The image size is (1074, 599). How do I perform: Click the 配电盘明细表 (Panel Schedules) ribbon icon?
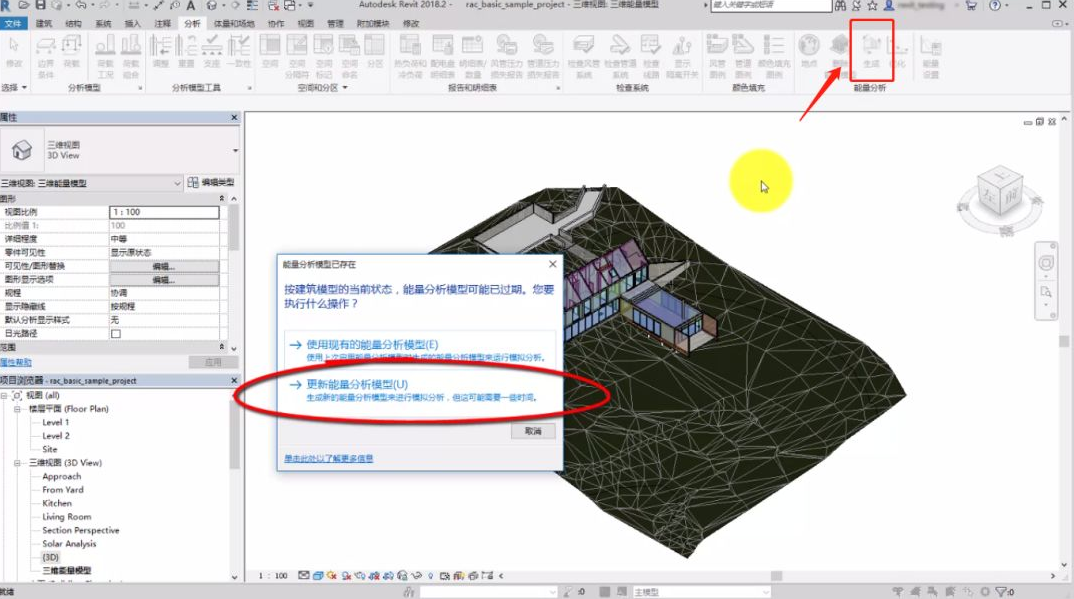click(442, 56)
